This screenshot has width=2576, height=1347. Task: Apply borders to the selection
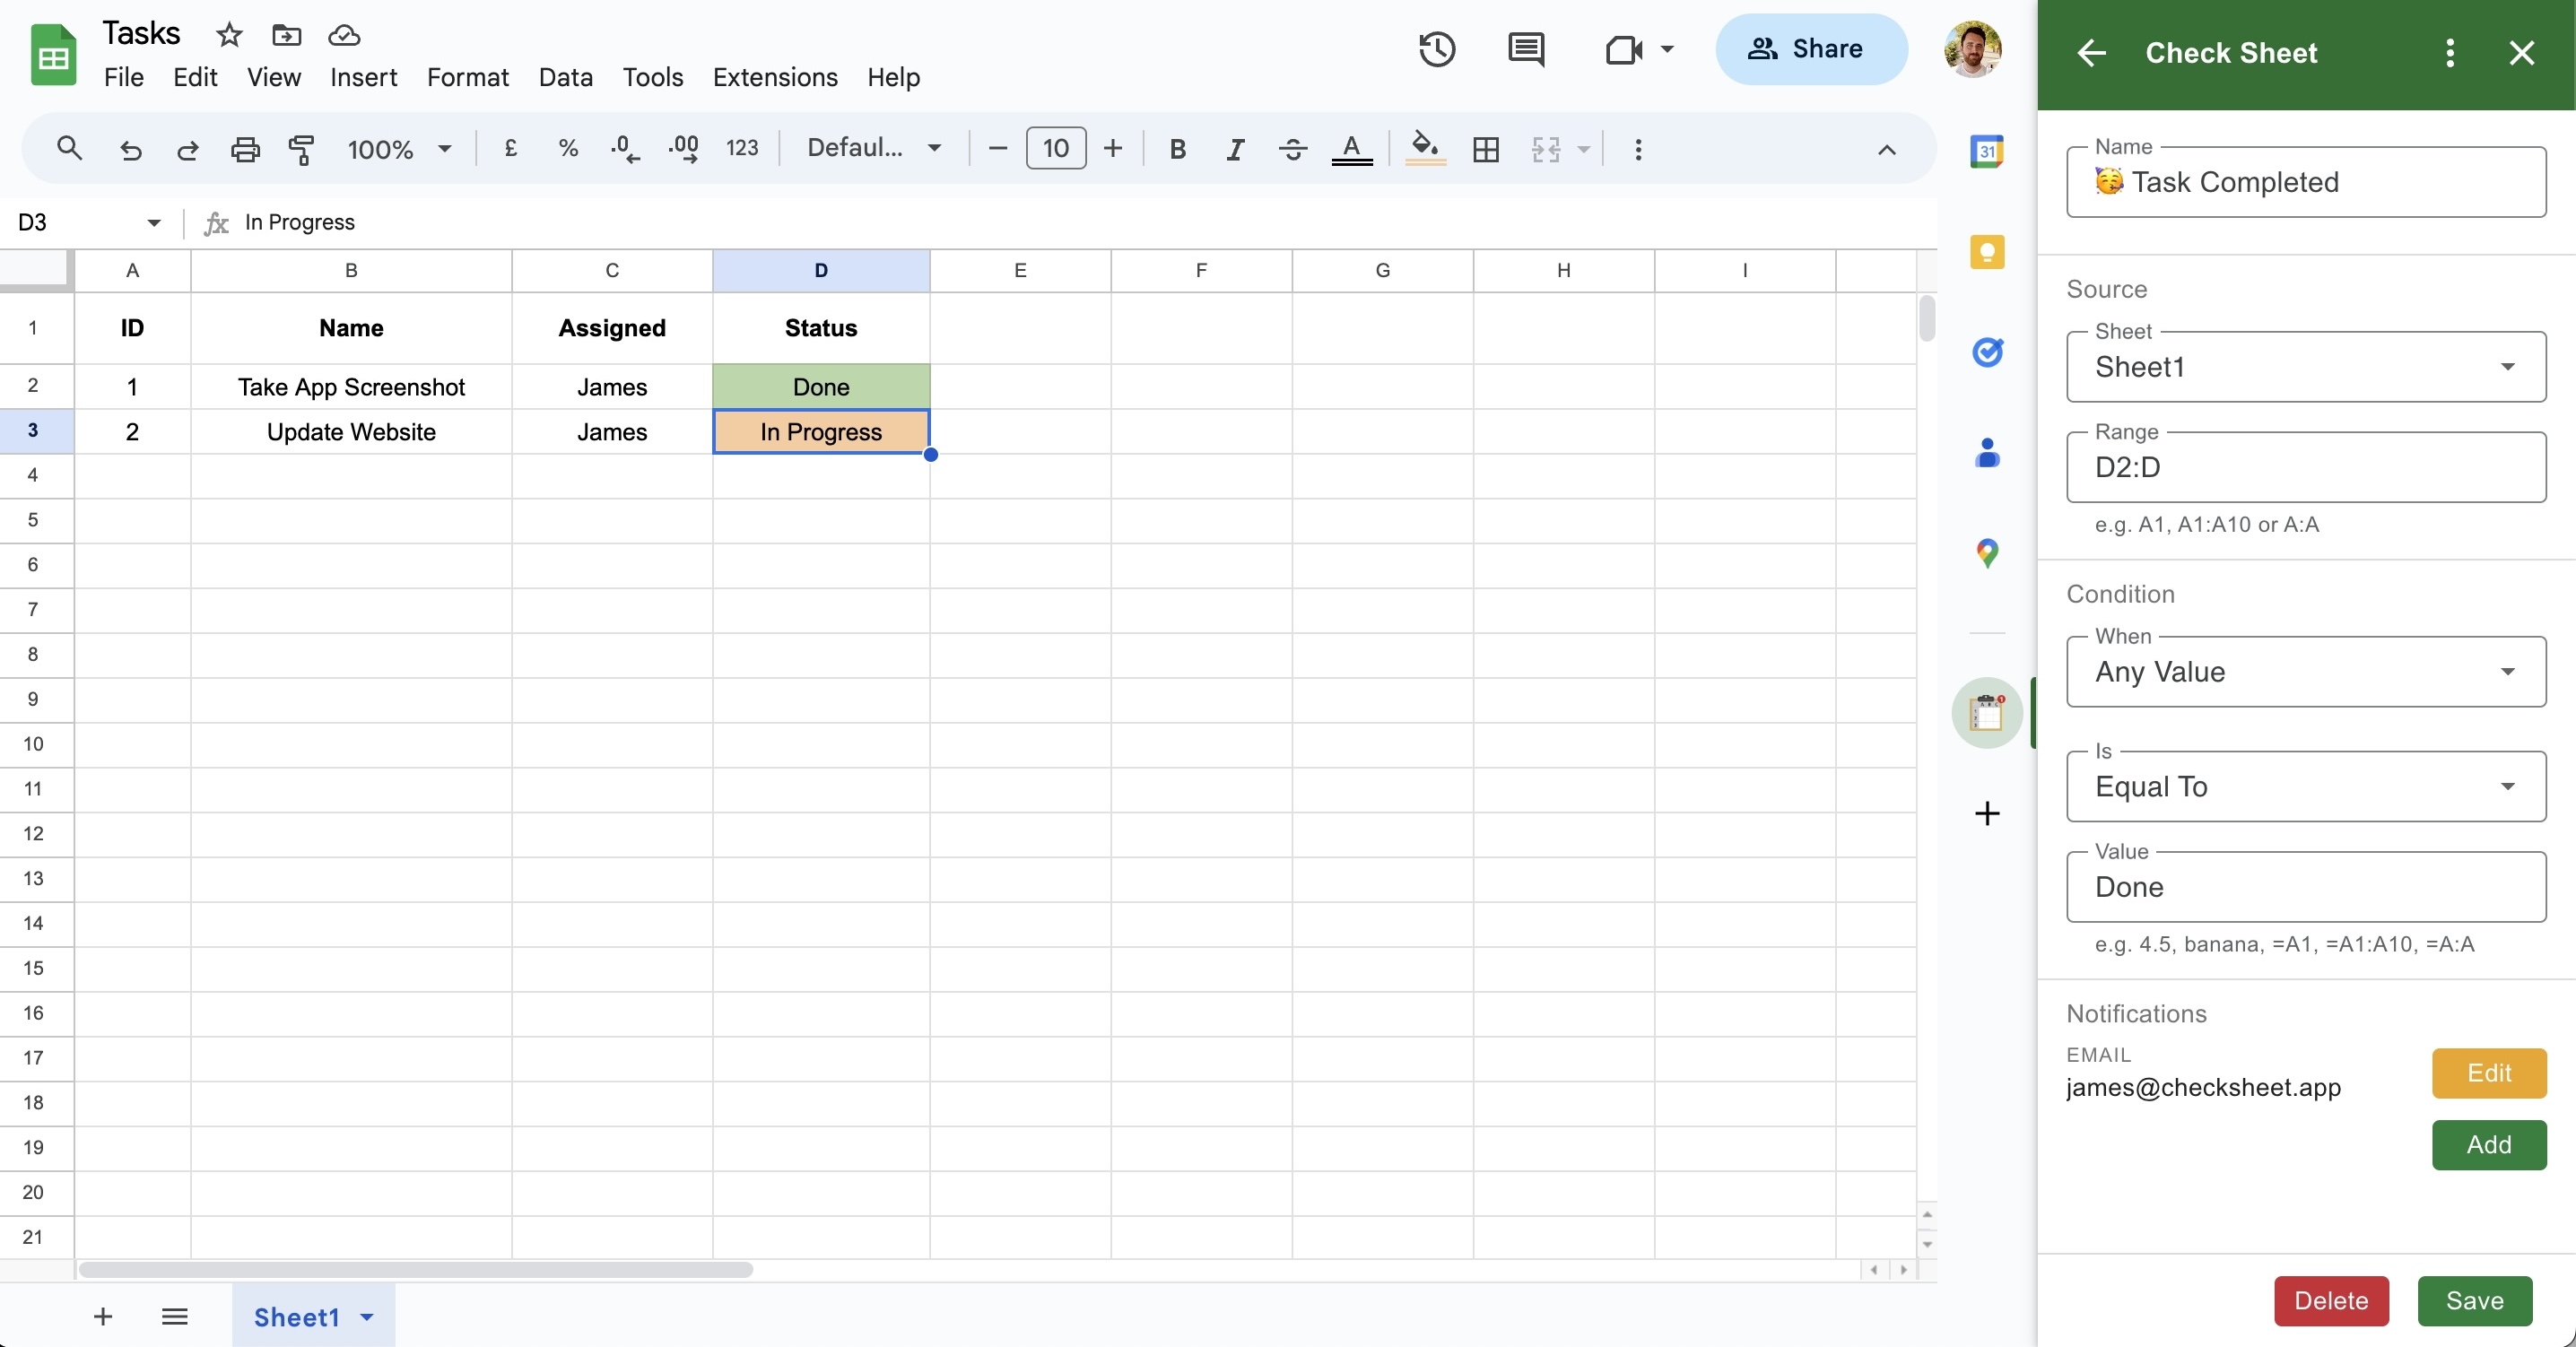click(x=1485, y=149)
